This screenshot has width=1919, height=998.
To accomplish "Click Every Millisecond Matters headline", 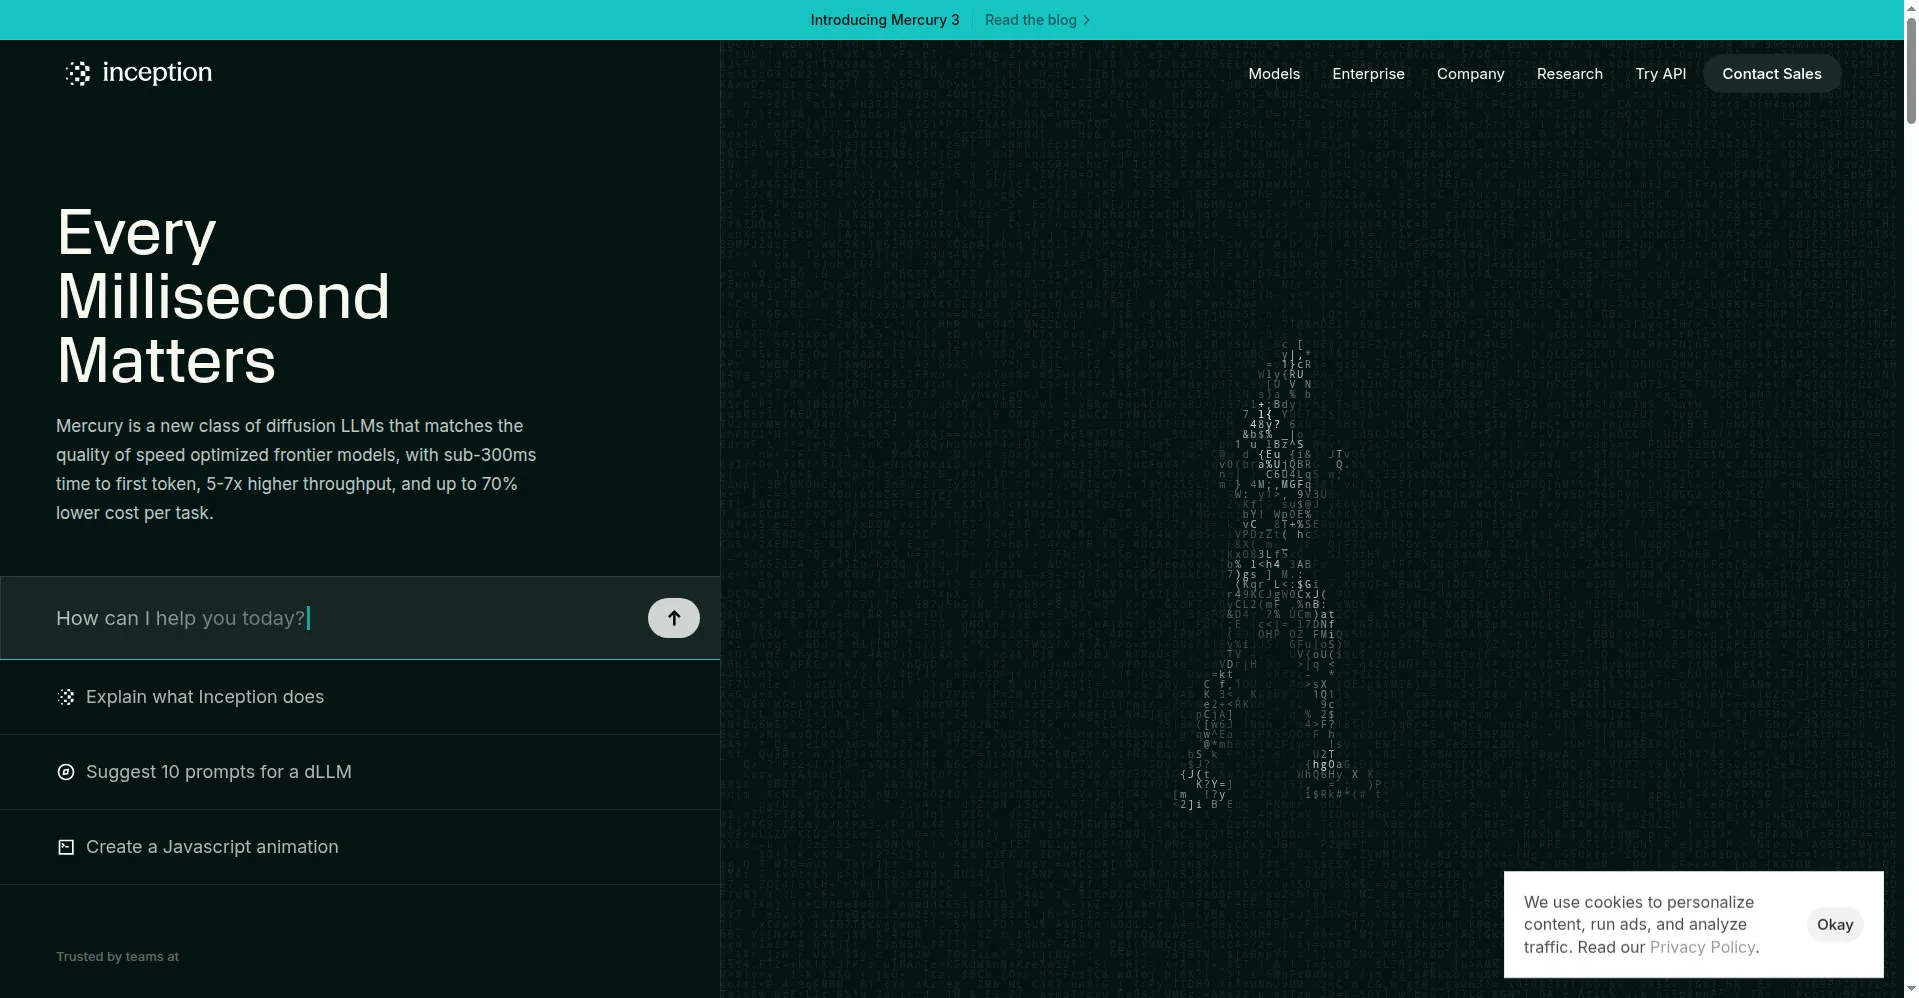I will (223, 296).
